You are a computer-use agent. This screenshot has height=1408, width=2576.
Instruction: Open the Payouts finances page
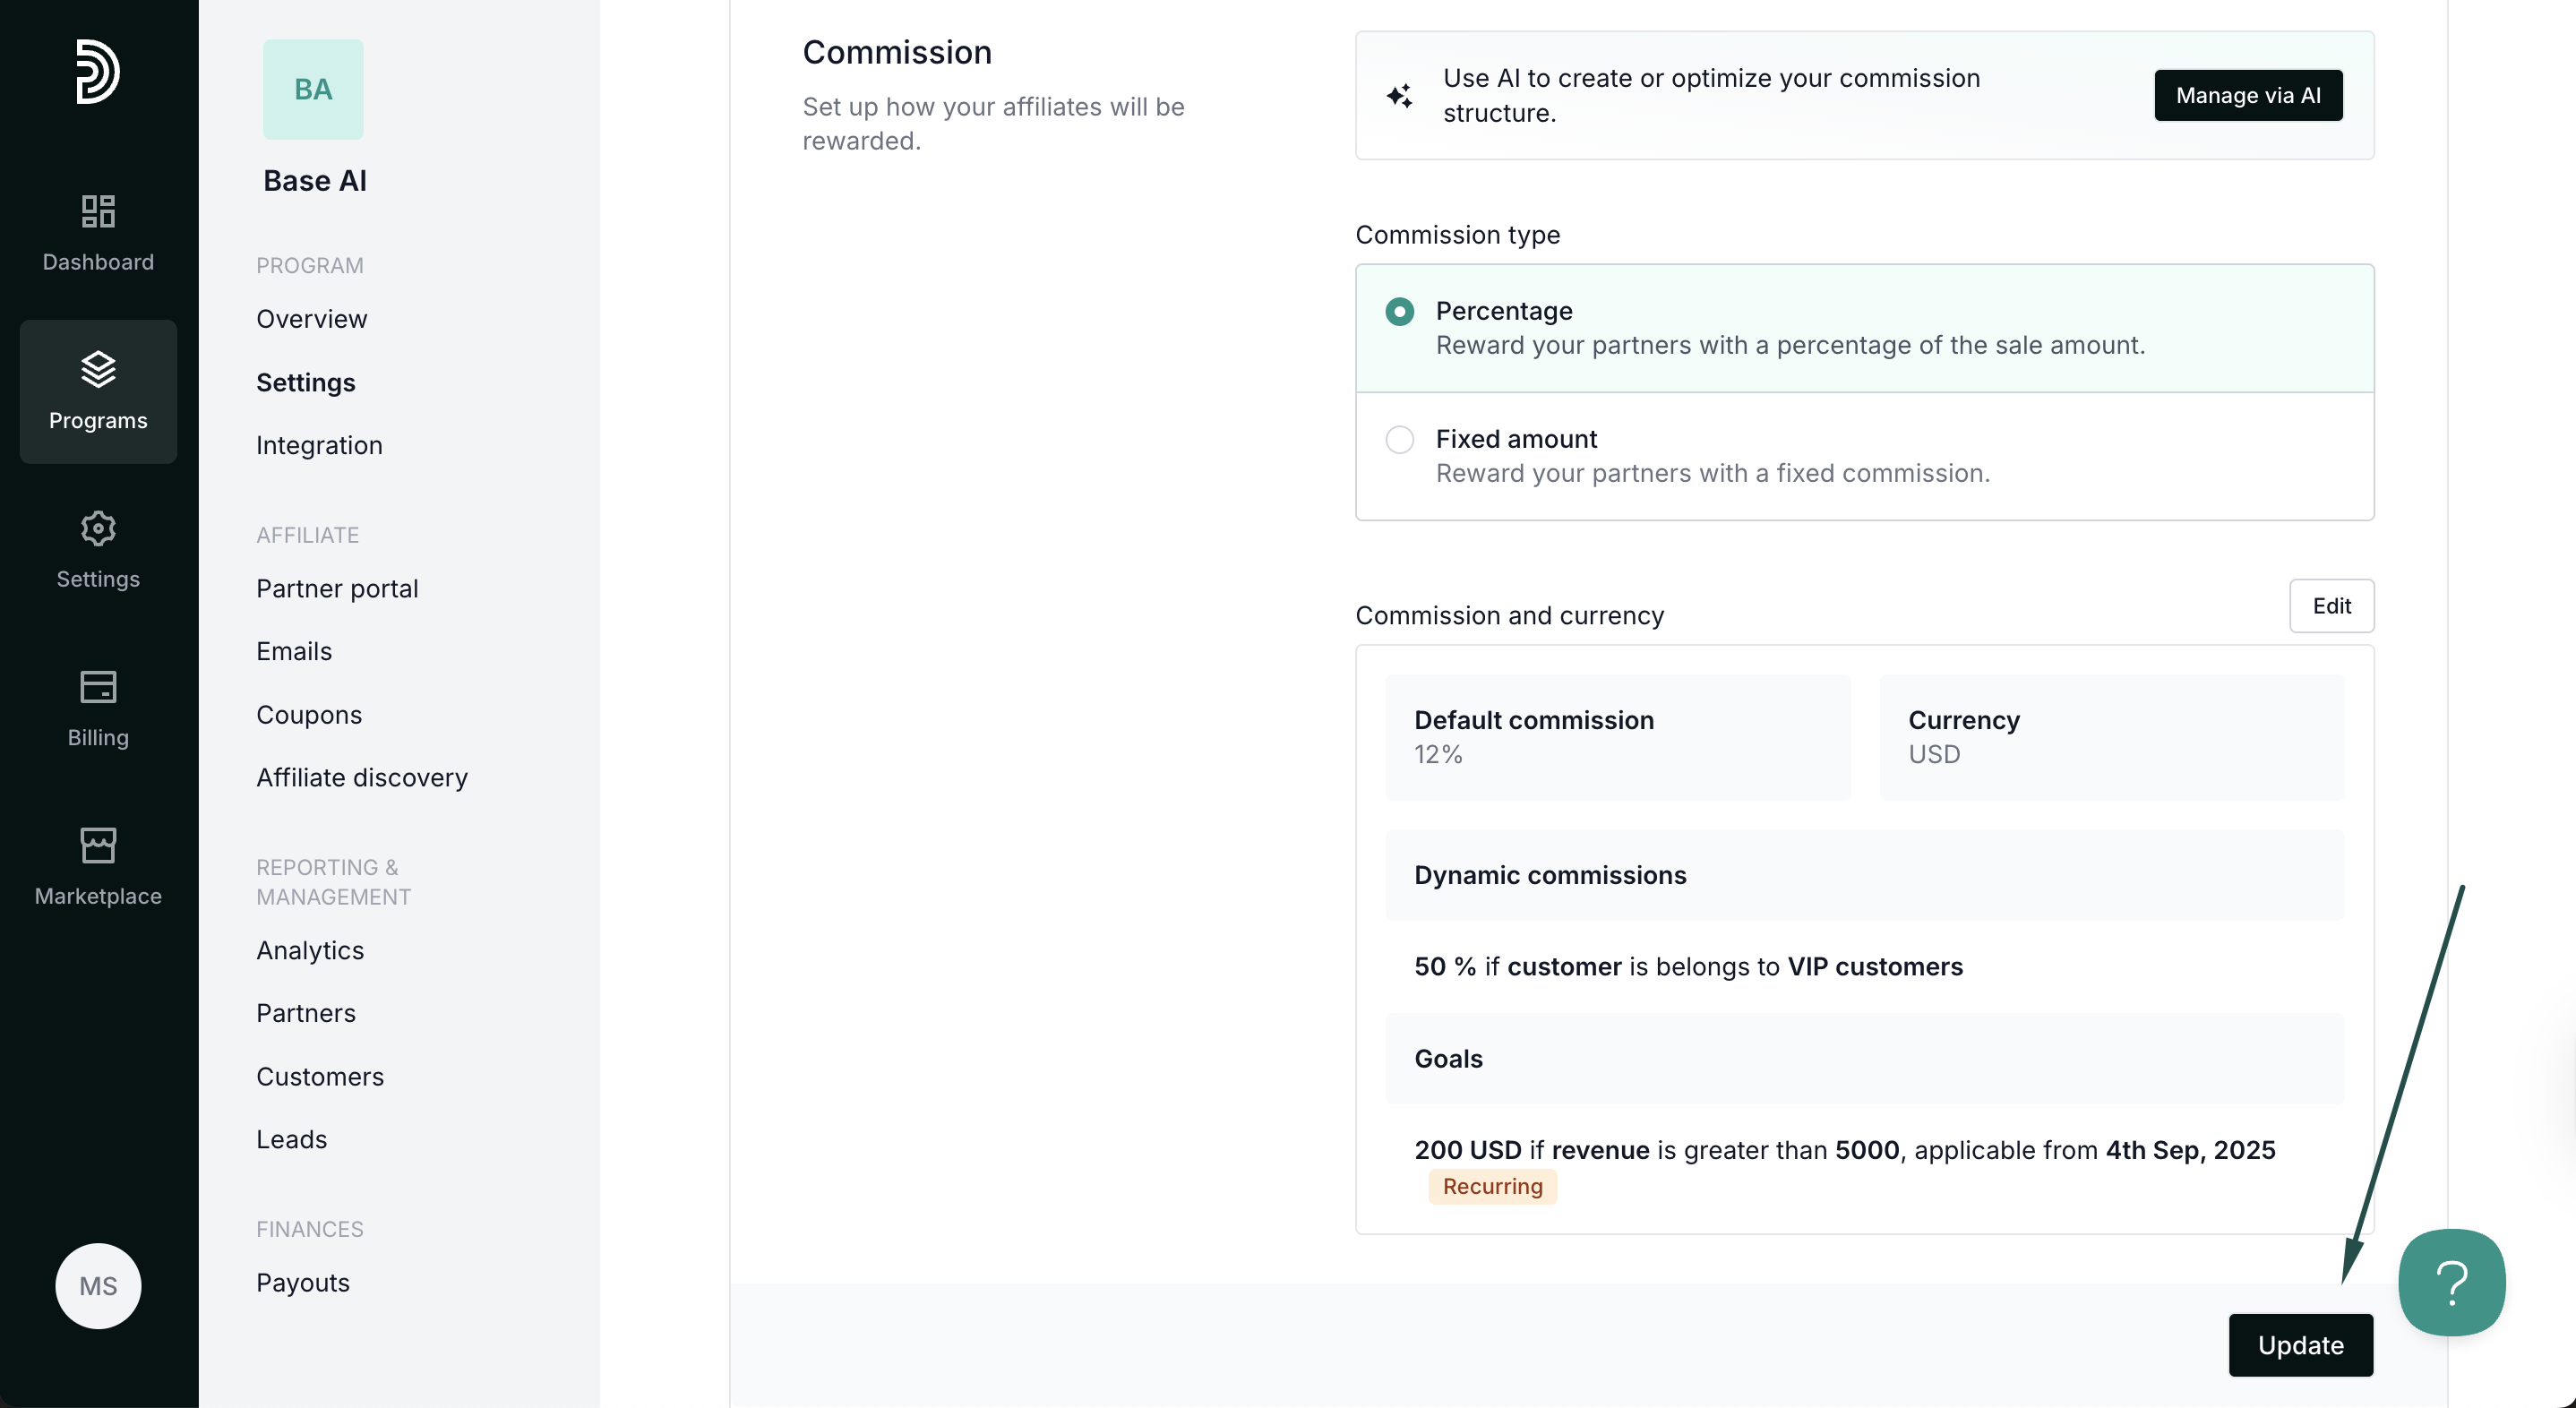(x=302, y=1282)
